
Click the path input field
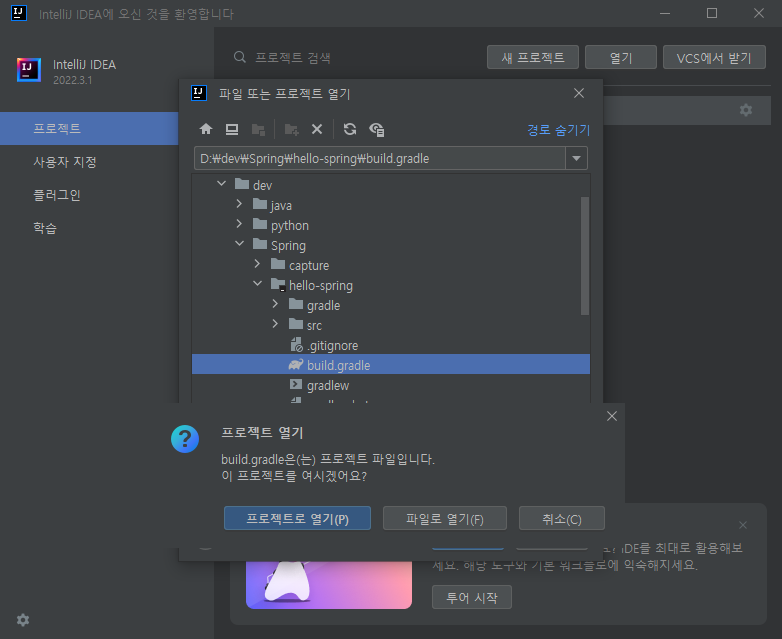[x=380, y=159]
